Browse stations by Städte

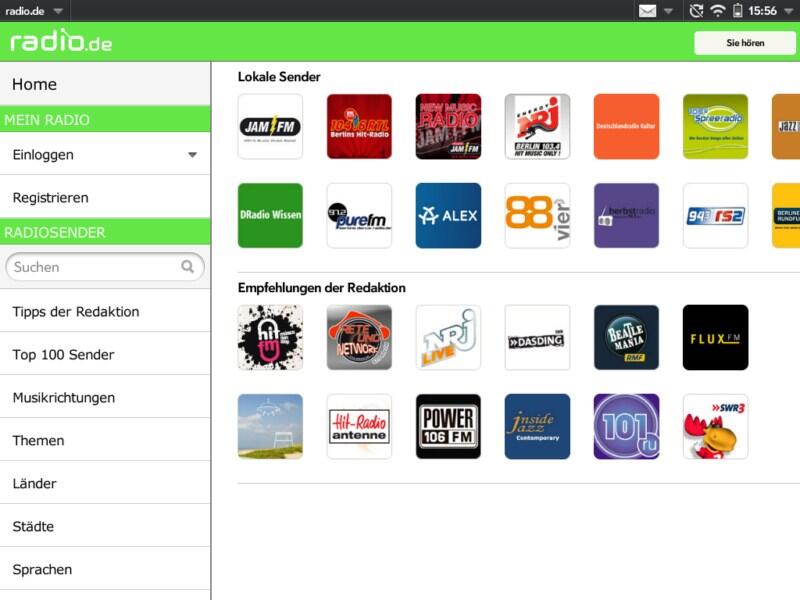105,526
